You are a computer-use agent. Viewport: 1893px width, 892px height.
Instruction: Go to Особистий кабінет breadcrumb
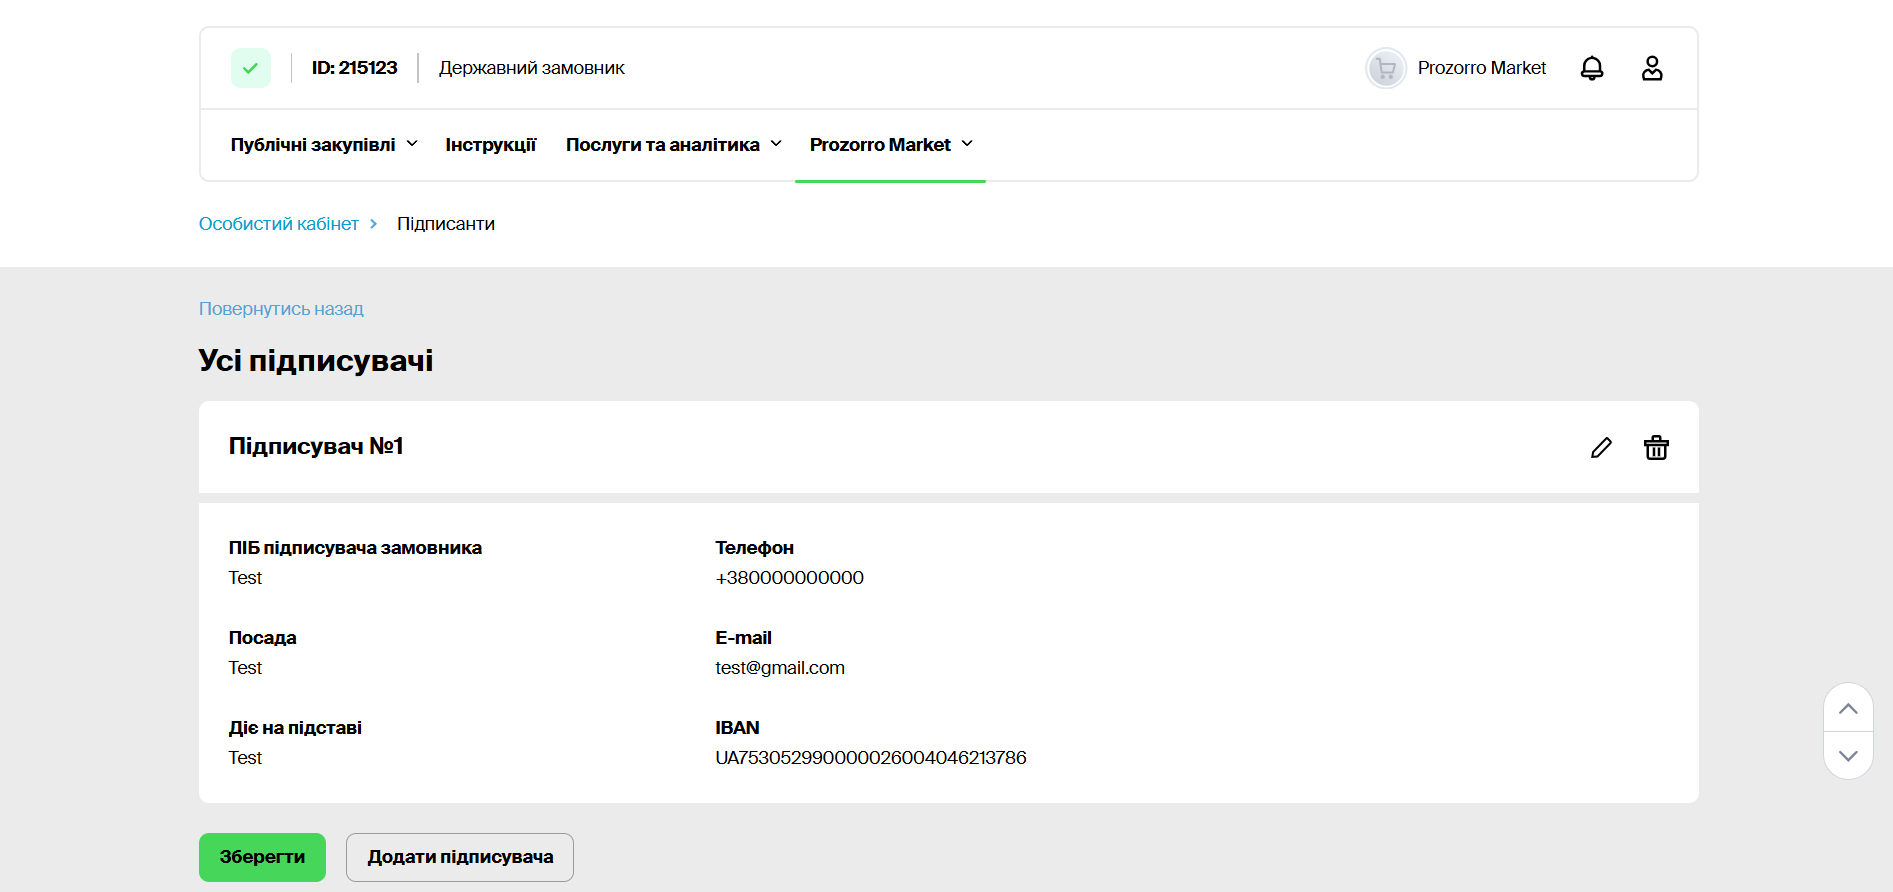click(x=278, y=224)
